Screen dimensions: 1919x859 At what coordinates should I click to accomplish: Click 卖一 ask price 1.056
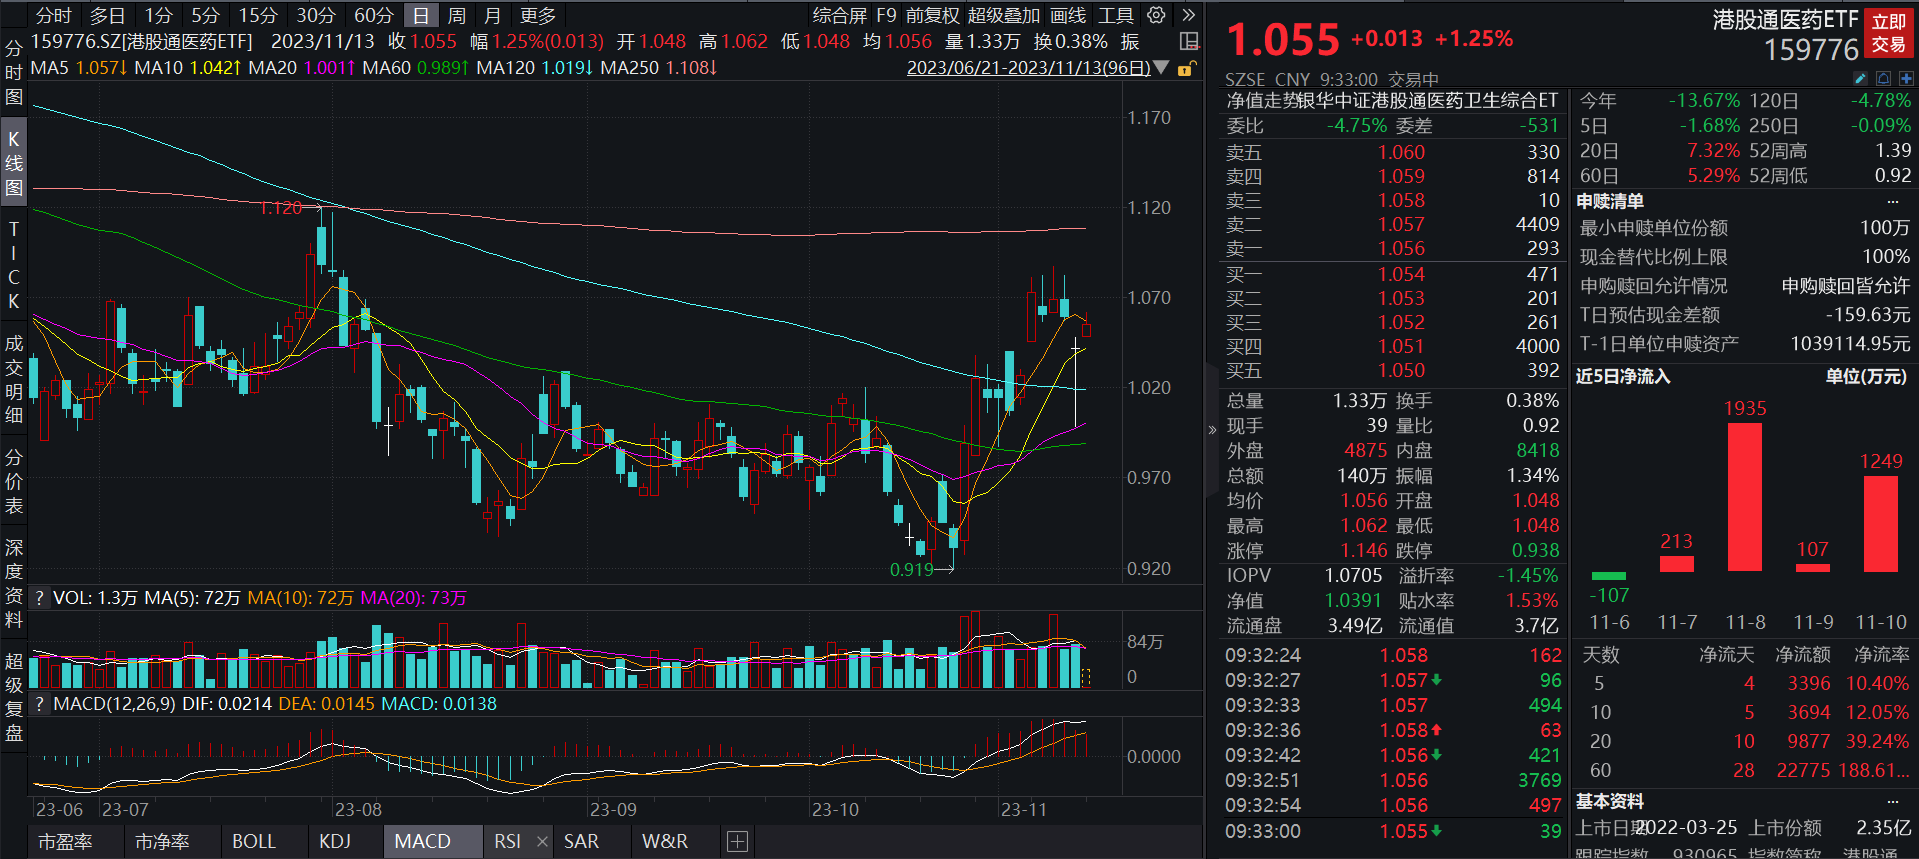1401,248
